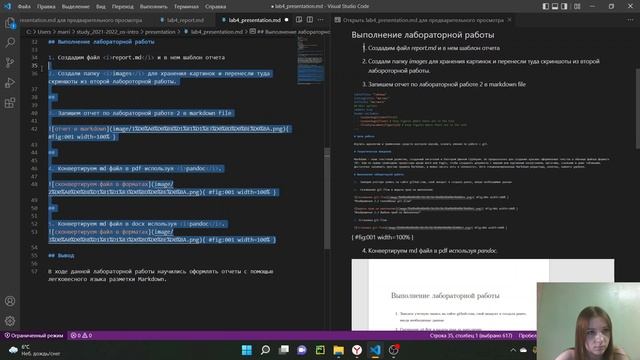Open the Правка menu

click(46, 7)
